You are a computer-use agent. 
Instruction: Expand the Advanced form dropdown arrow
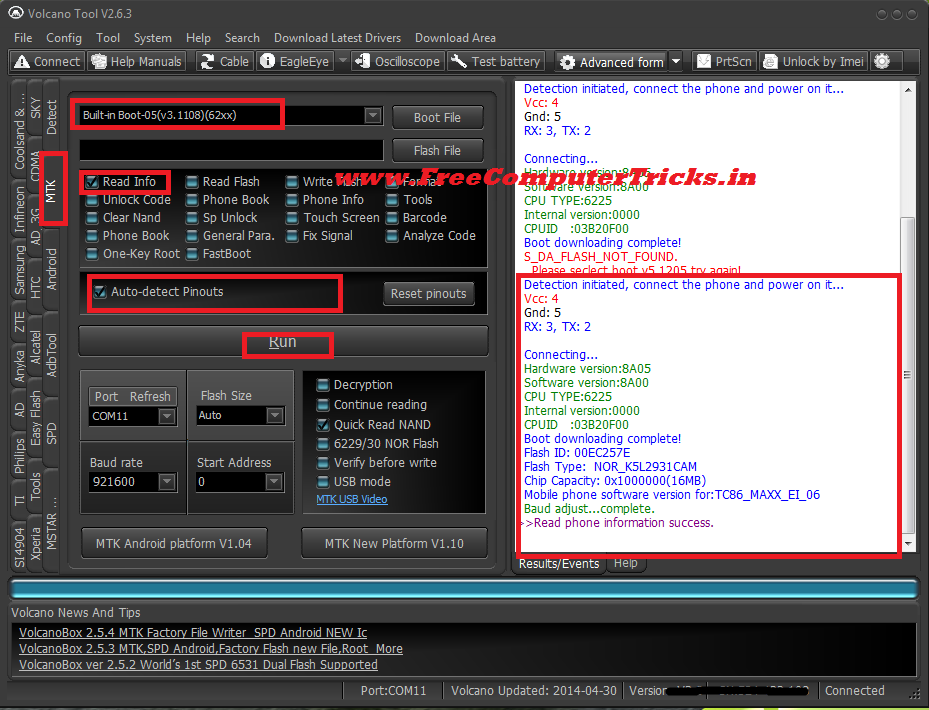click(675, 62)
